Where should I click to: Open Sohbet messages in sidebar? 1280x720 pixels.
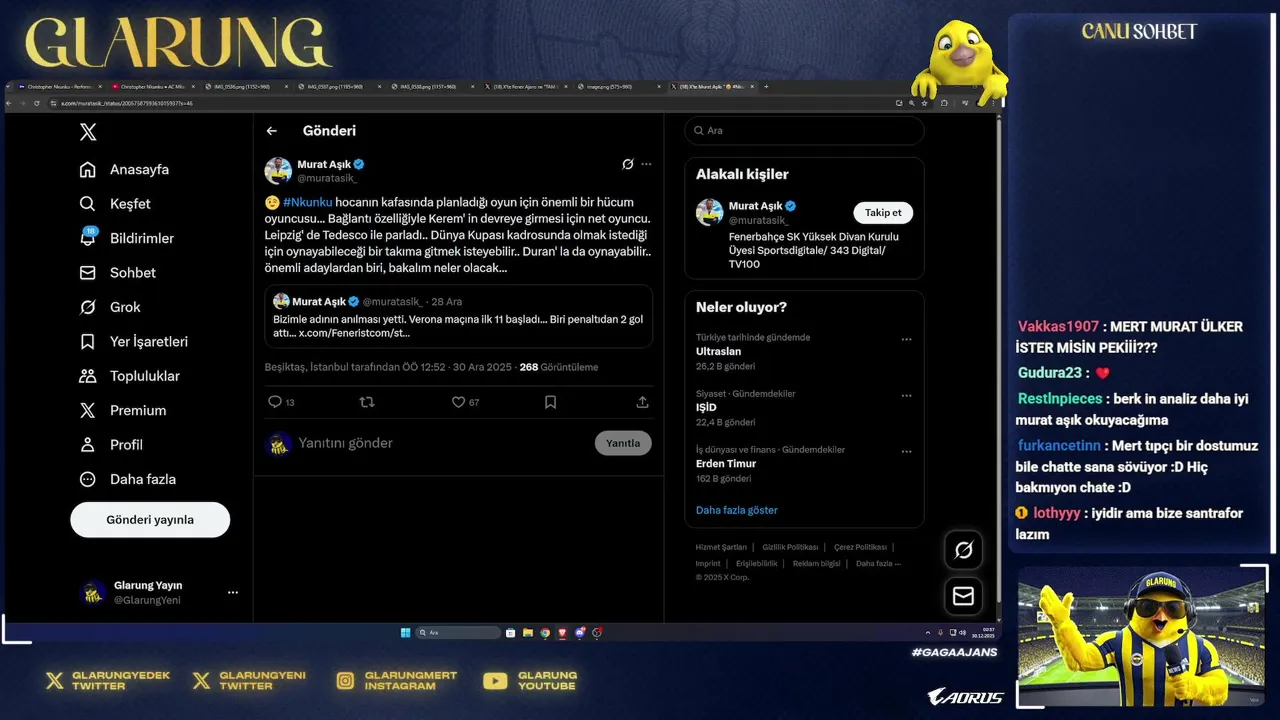point(118,273)
